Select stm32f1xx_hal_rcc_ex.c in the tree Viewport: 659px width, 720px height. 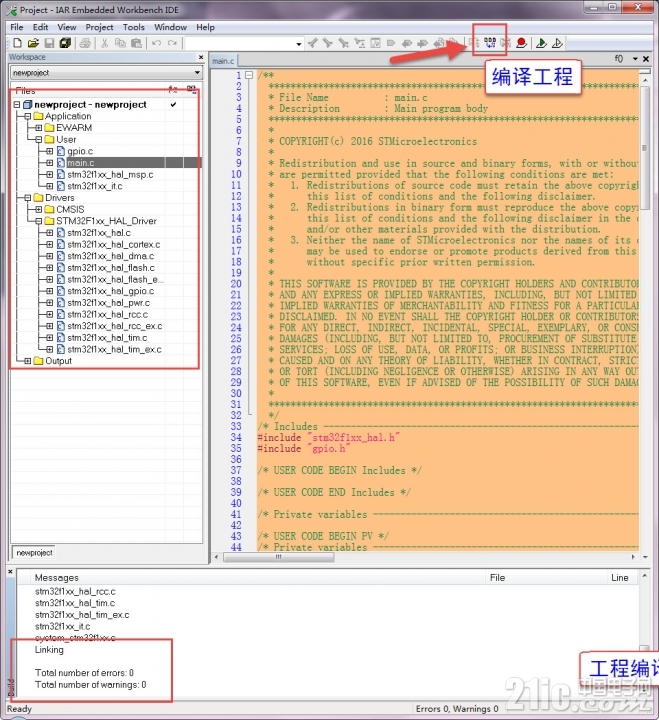point(114,326)
